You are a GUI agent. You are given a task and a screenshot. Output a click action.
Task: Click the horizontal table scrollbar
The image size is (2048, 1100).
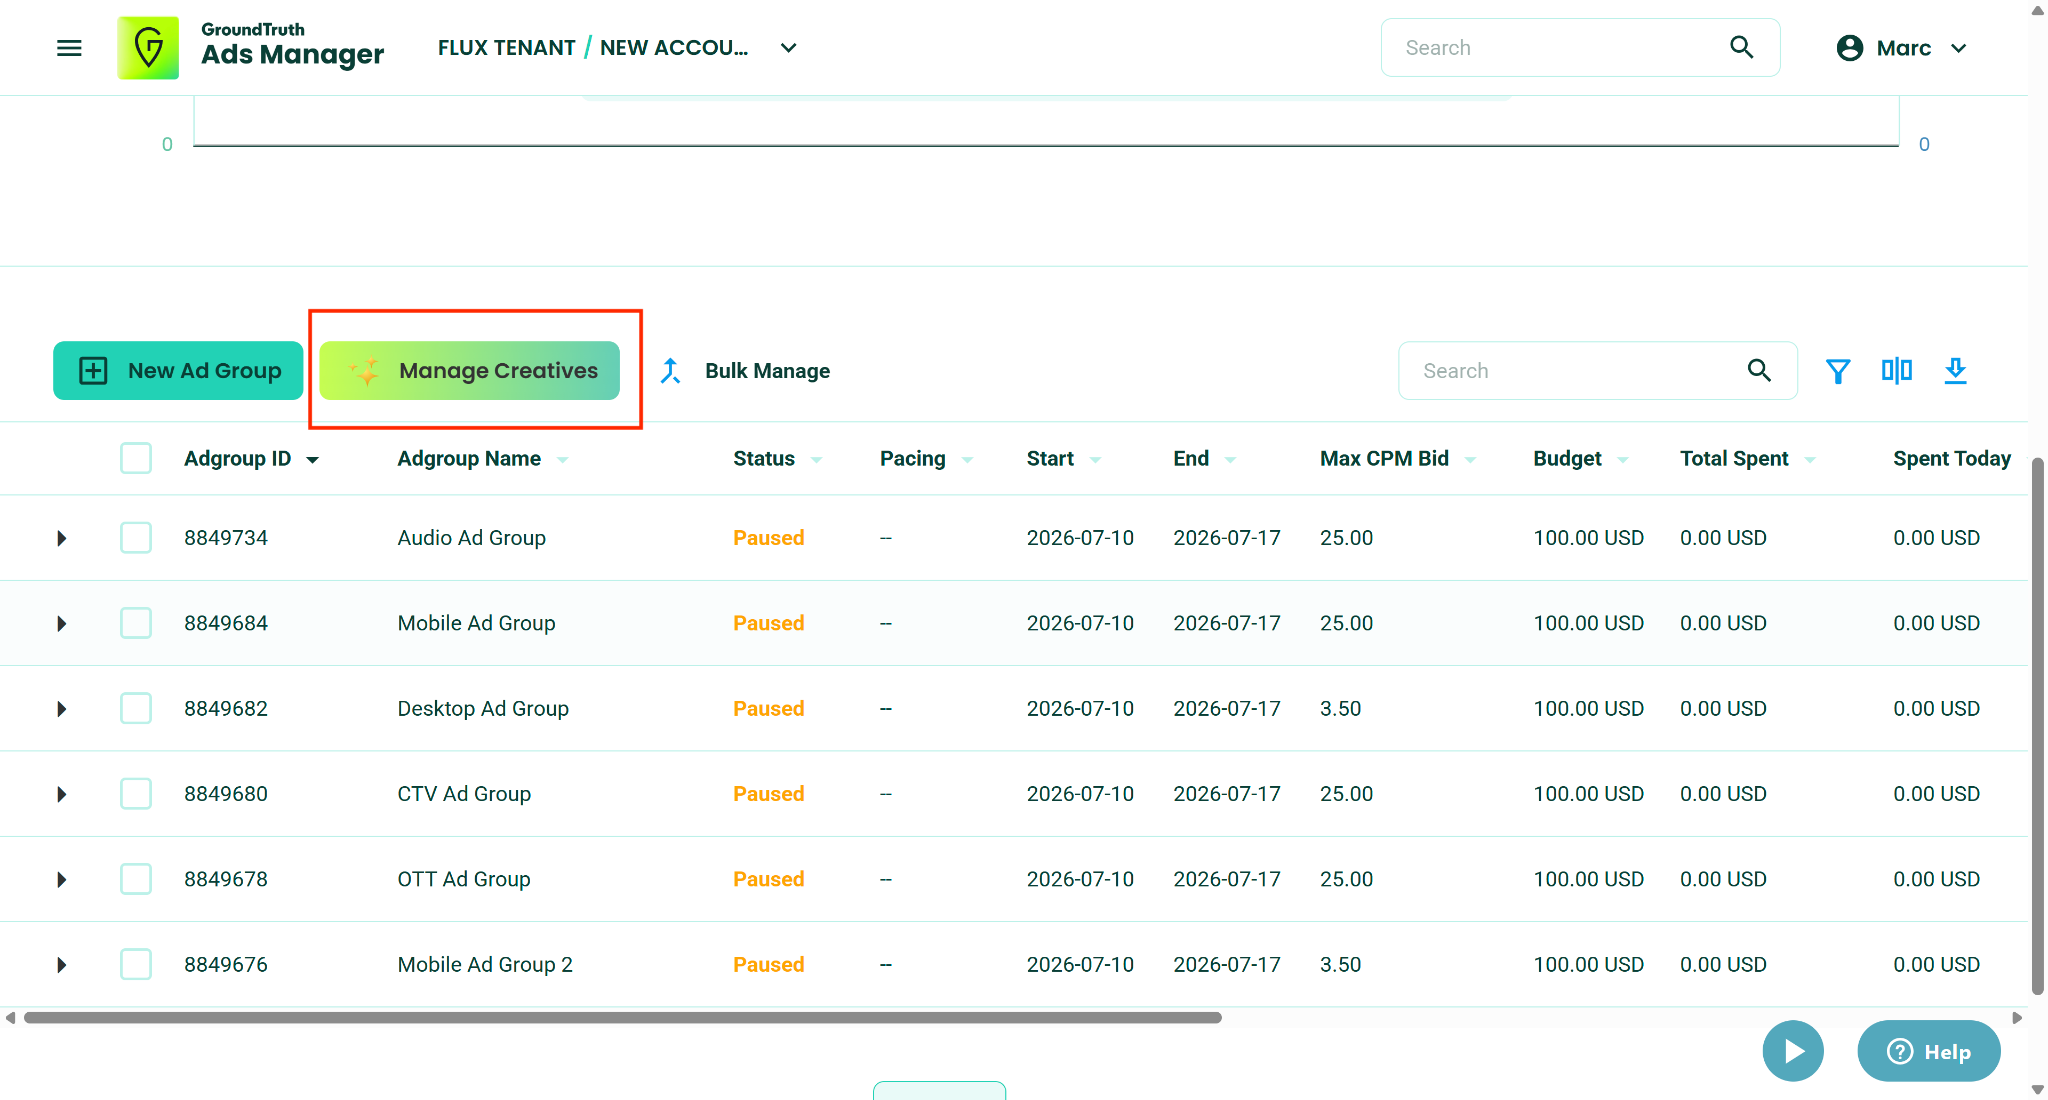pos(623,1018)
